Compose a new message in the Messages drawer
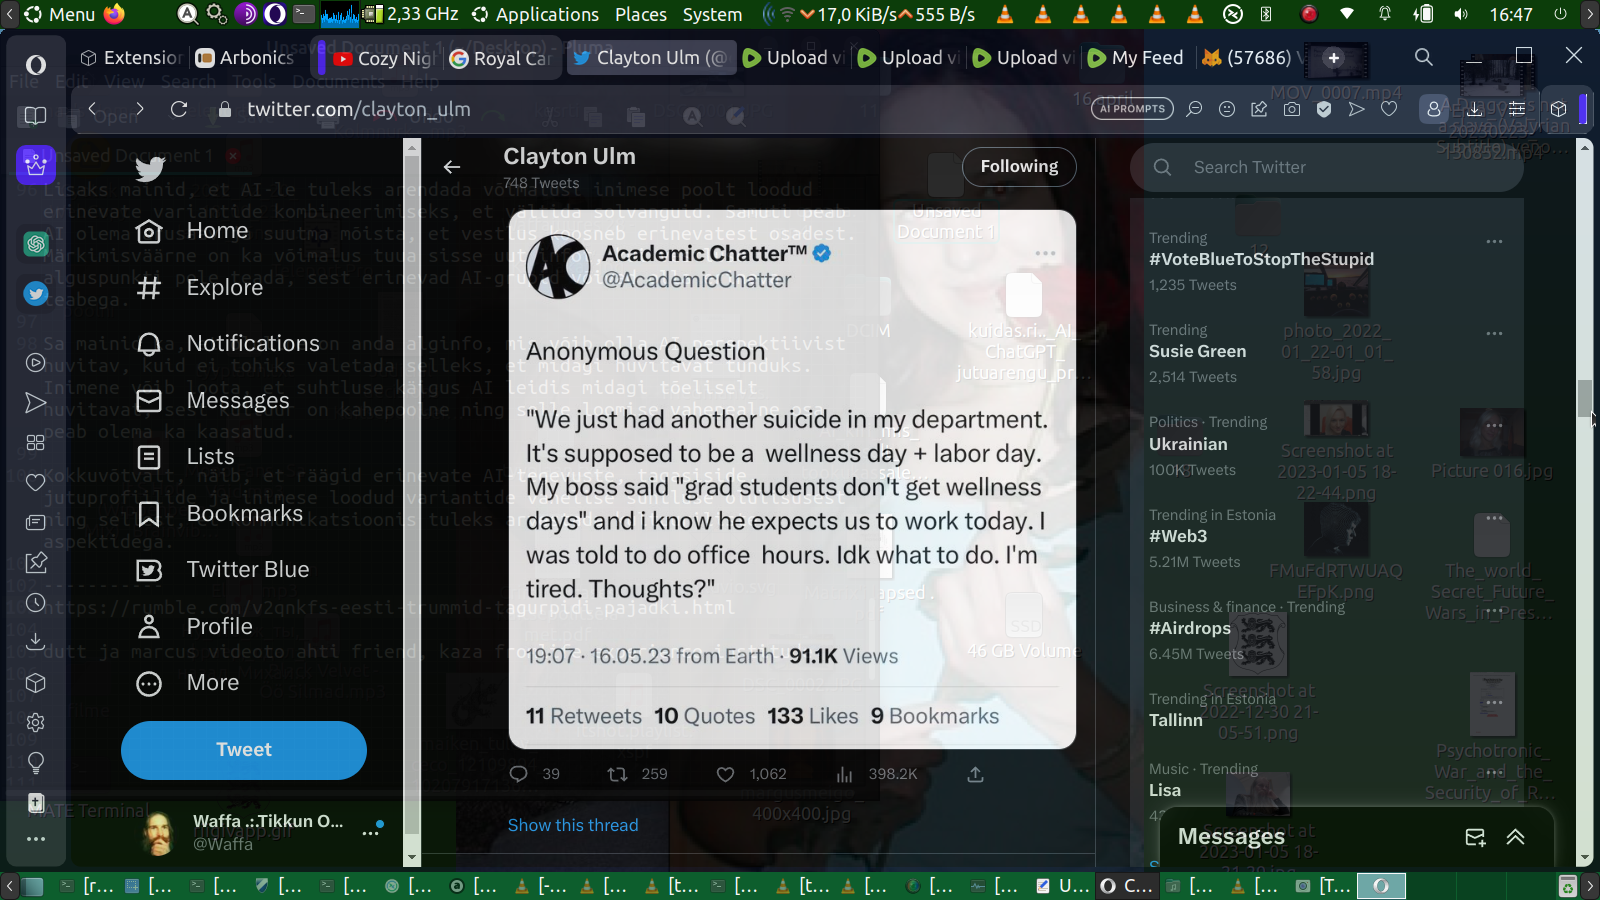 click(1475, 837)
